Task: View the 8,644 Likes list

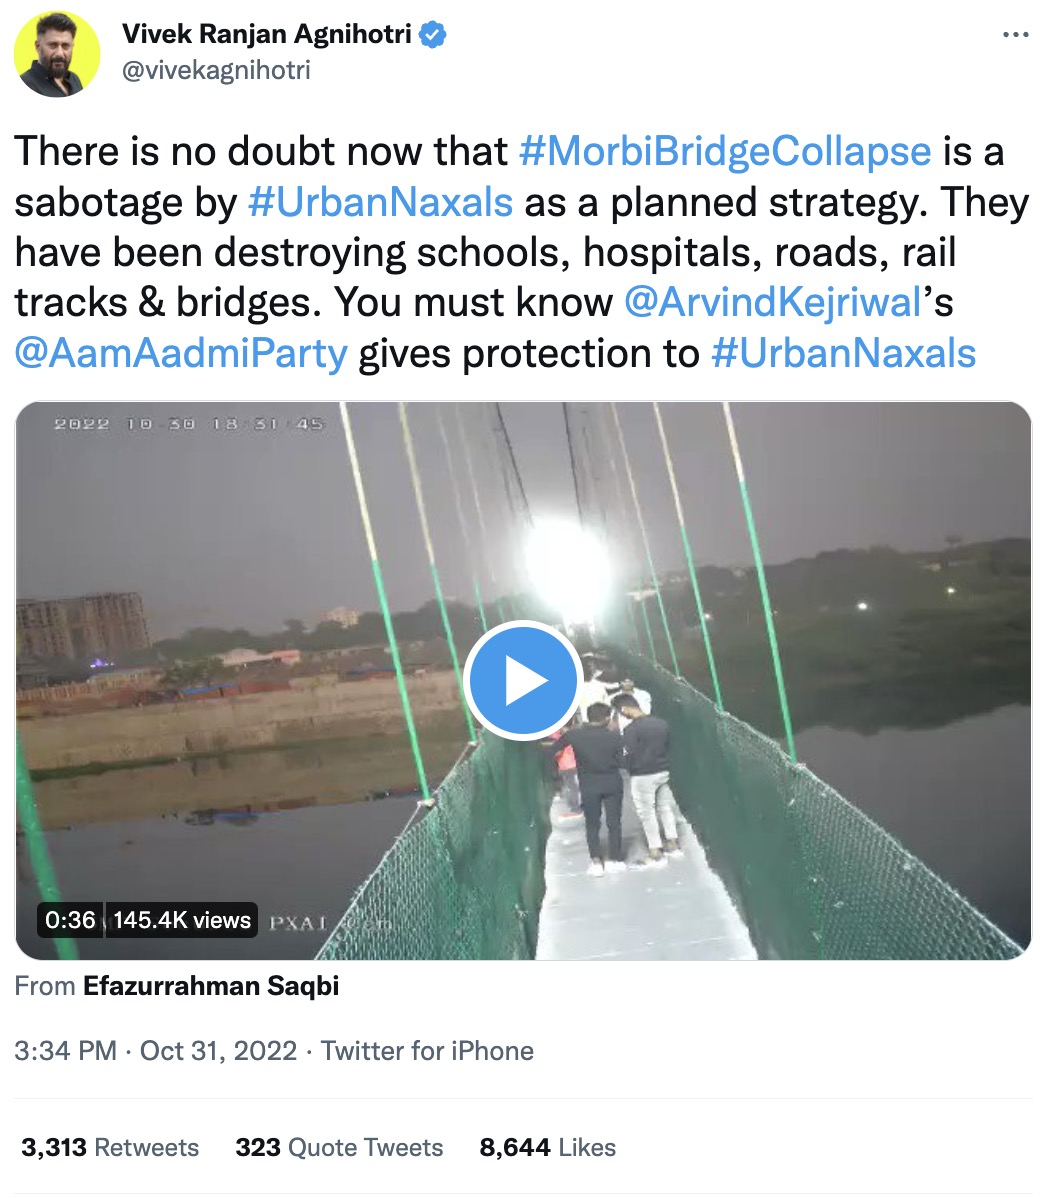Action: click(x=548, y=1147)
